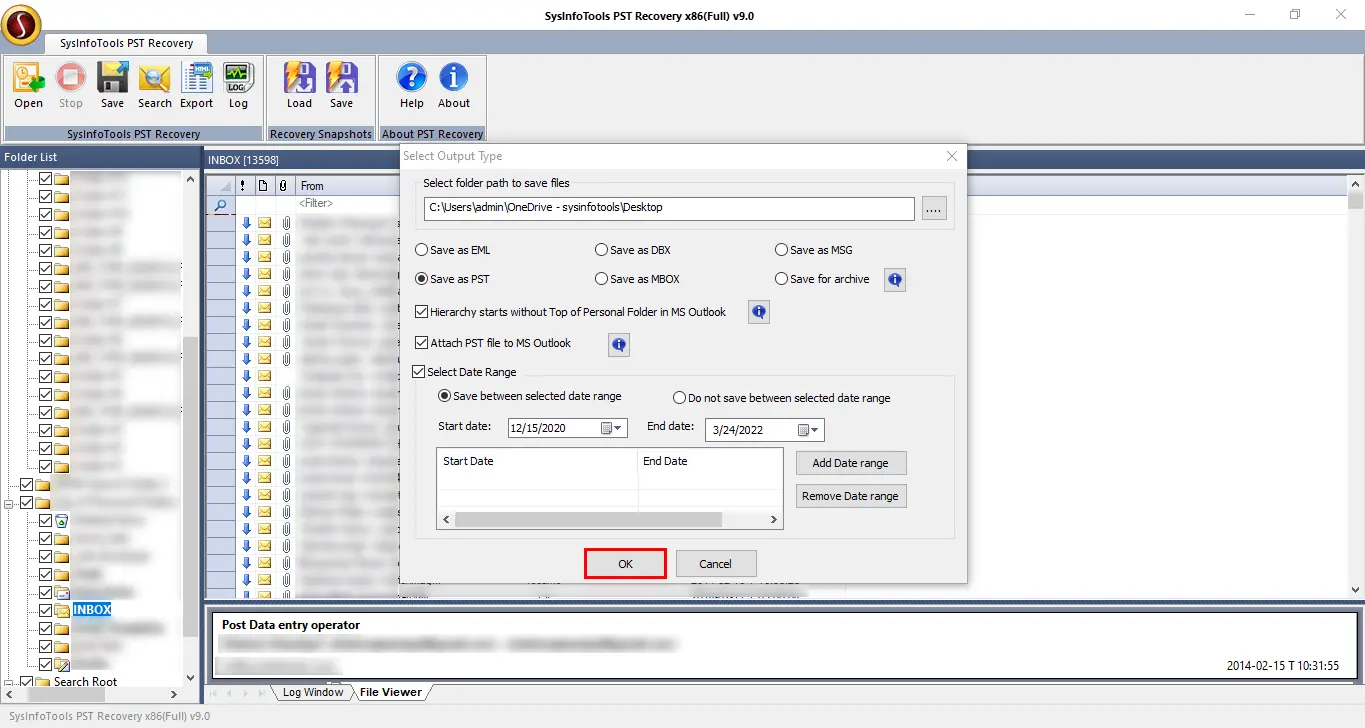This screenshot has height=728, width=1365.
Task: Toggle Attach PST file to MS Outlook
Action: (x=422, y=343)
